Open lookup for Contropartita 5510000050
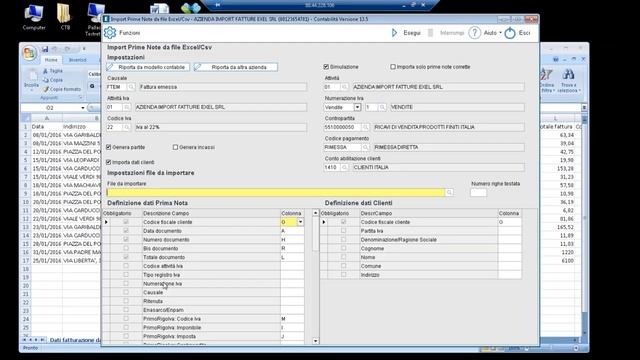Viewport: 640px width, 360px height. [x=365, y=127]
